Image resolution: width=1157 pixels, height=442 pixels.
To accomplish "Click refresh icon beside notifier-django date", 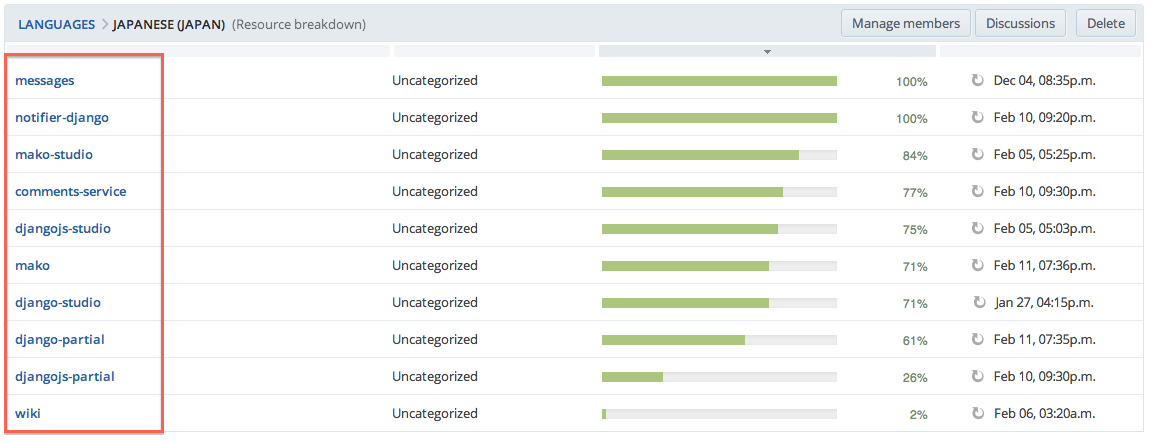I will (x=977, y=118).
